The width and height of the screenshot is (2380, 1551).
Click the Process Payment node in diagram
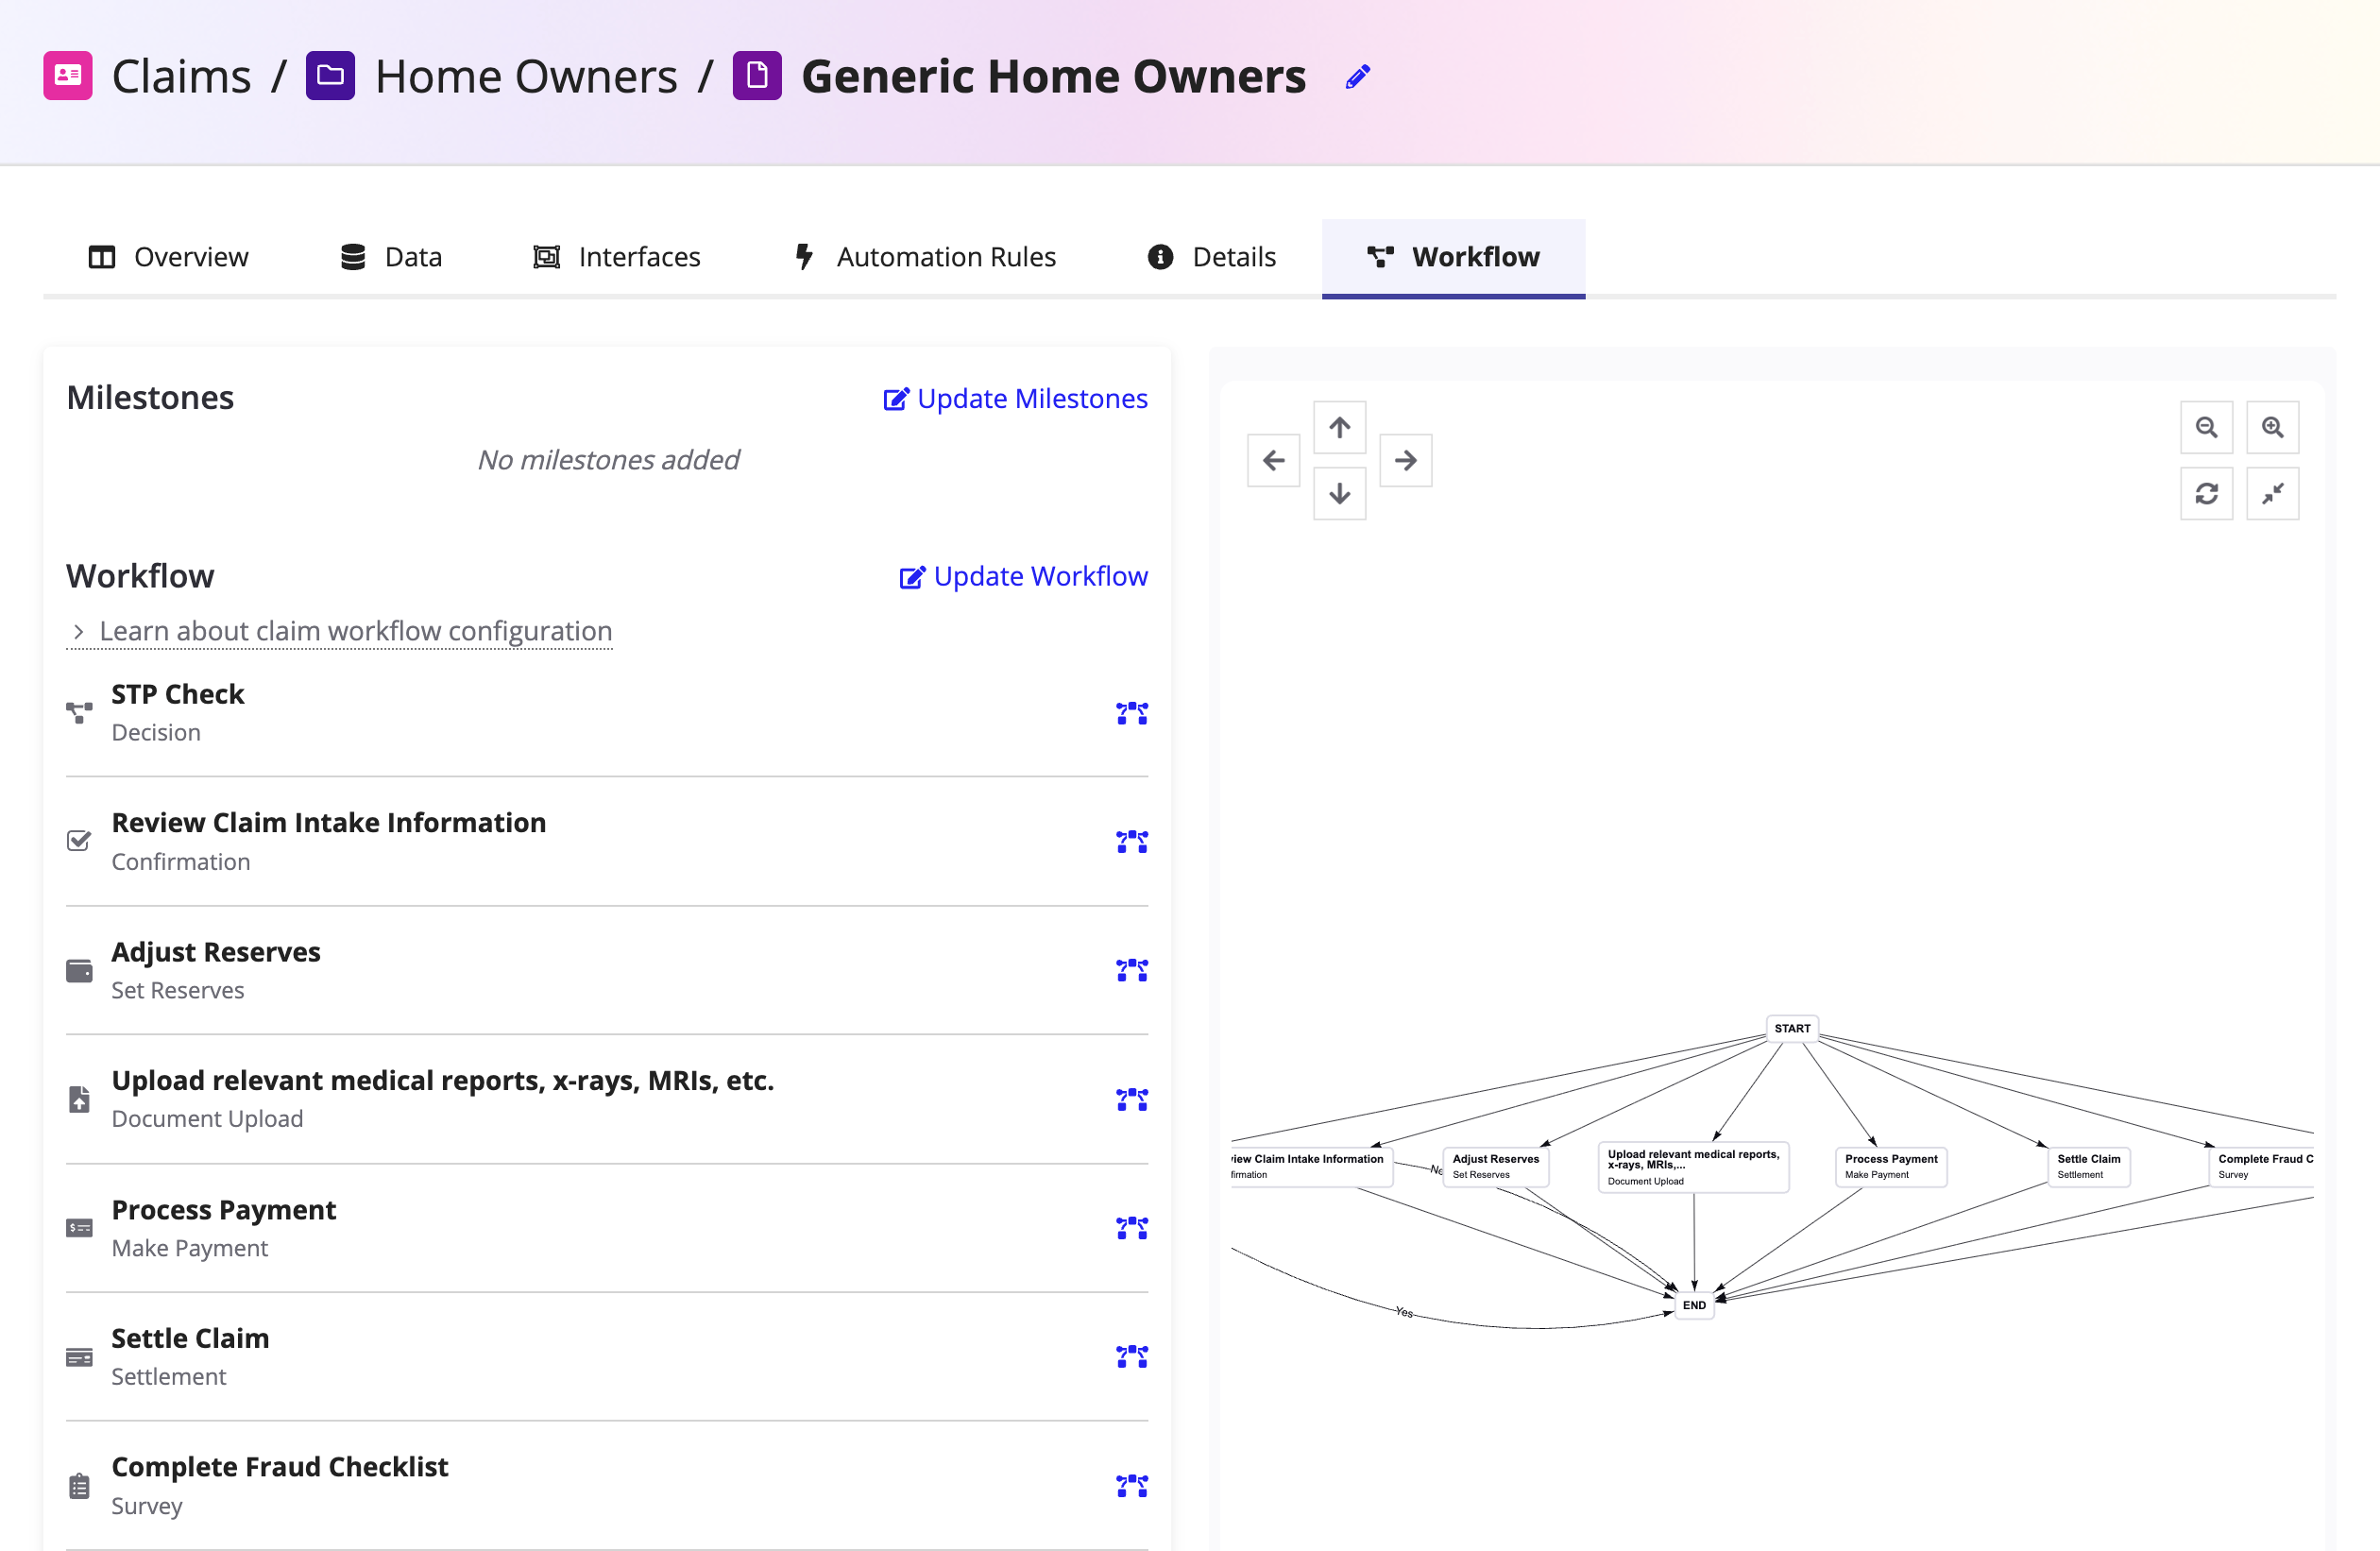[x=1891, y=1166]
